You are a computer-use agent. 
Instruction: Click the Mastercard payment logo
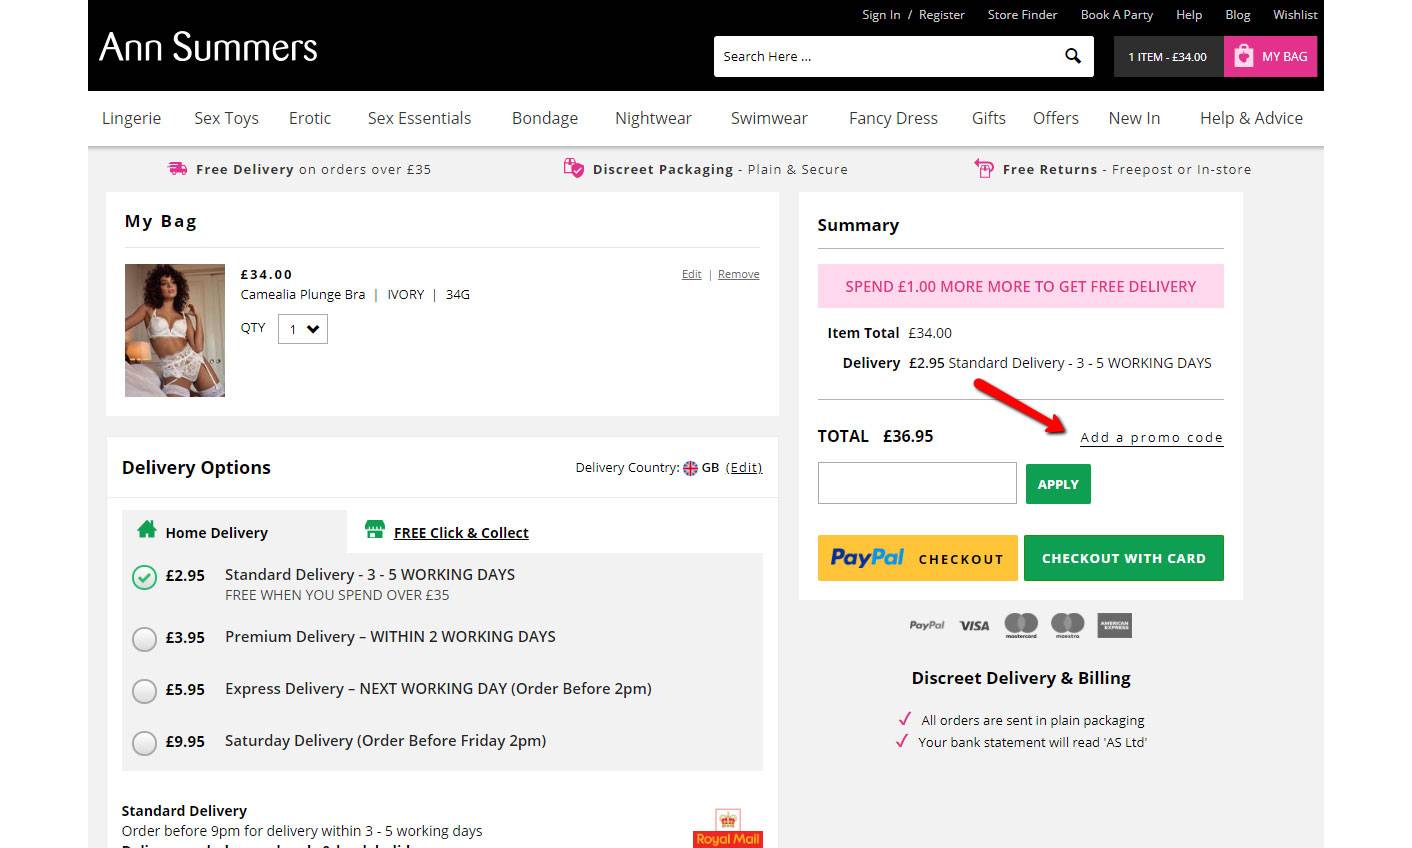click(x=1021, y=625)
